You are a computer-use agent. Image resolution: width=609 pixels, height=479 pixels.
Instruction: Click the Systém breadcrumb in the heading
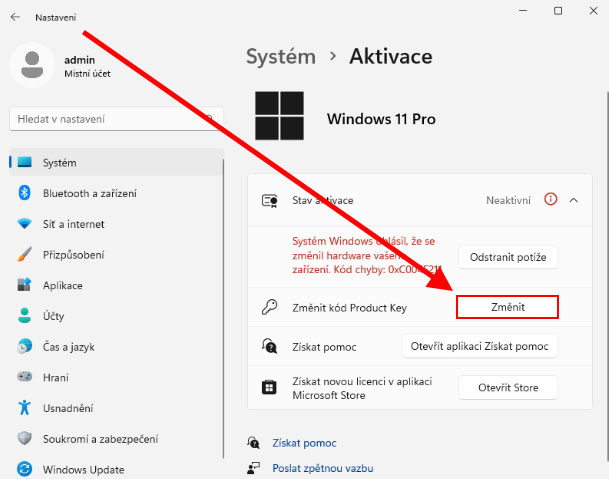click(x=281, y=57)
